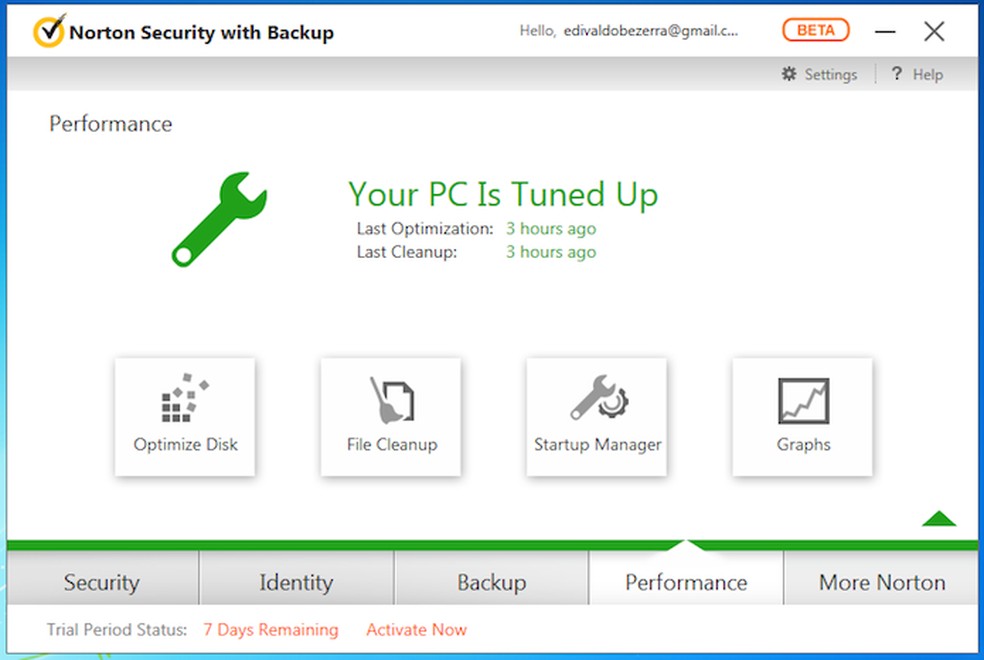
Task: Click the Optimize Disk icon
Action: (x=185, y=400)
